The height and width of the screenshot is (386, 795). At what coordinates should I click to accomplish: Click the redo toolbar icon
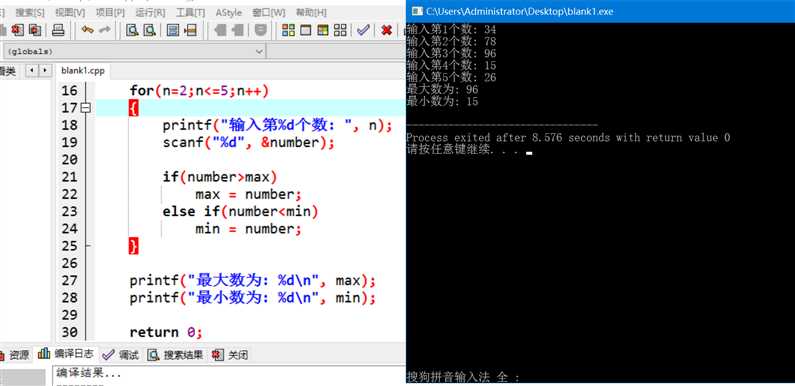tap(104, 30)
